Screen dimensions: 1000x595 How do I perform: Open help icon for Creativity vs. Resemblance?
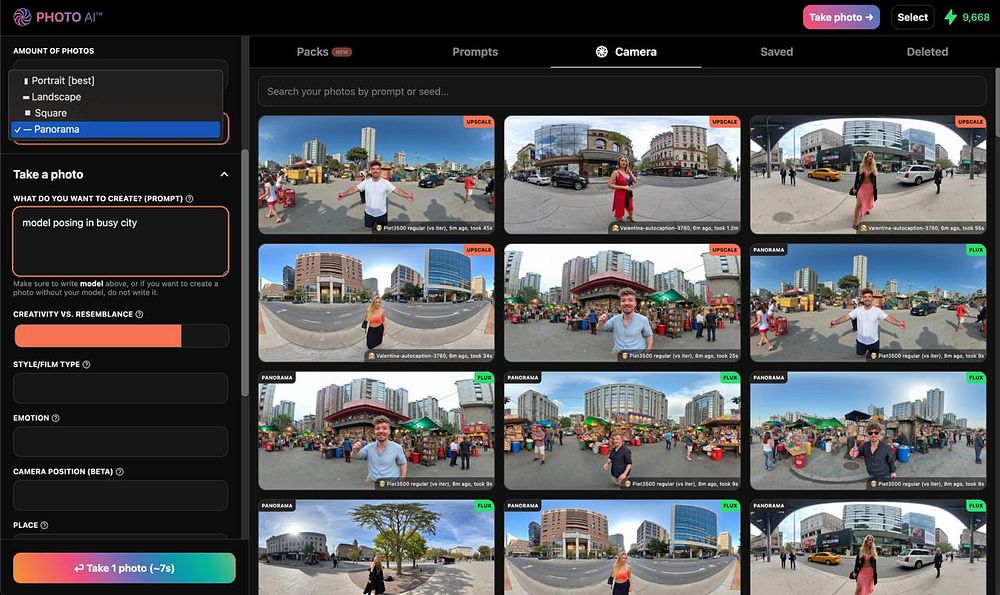pos(139,314)
